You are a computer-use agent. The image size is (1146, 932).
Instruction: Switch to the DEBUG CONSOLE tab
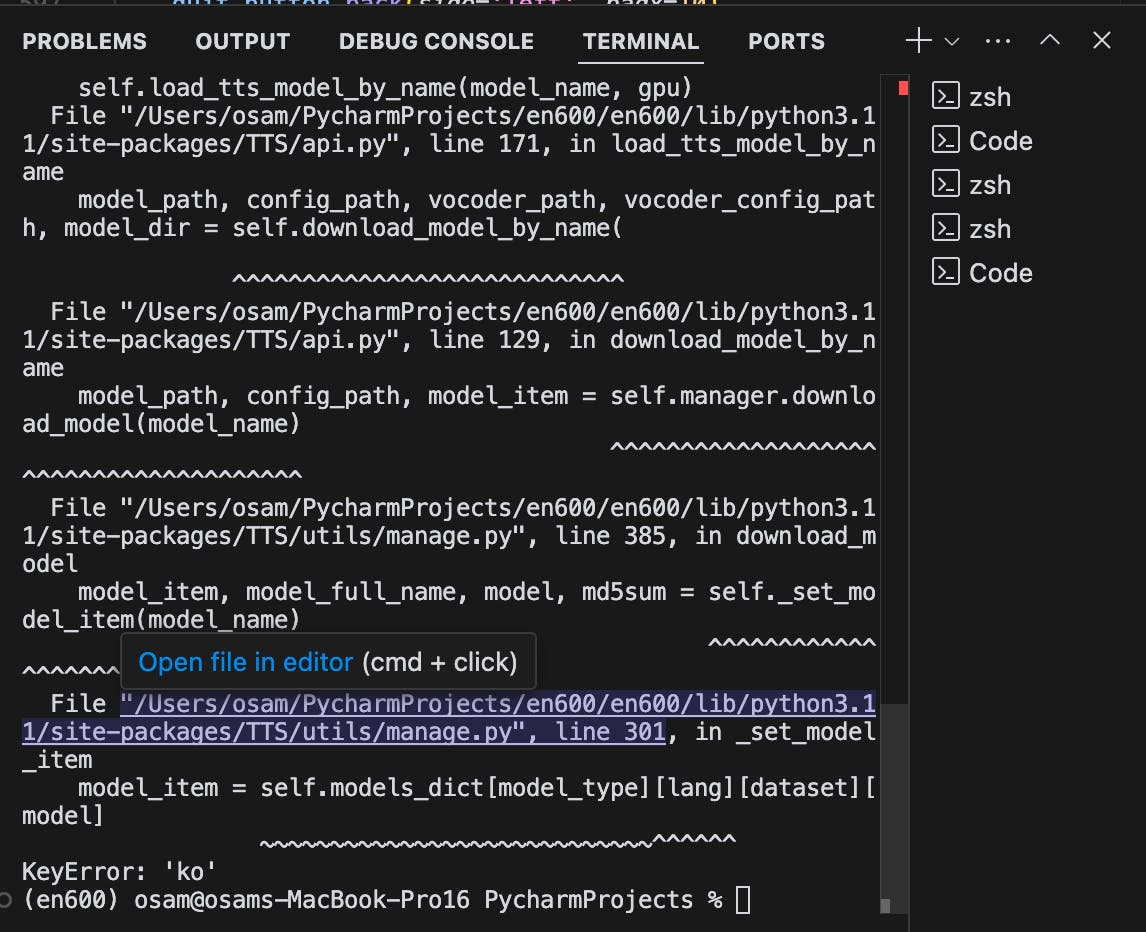click(436, 41)
